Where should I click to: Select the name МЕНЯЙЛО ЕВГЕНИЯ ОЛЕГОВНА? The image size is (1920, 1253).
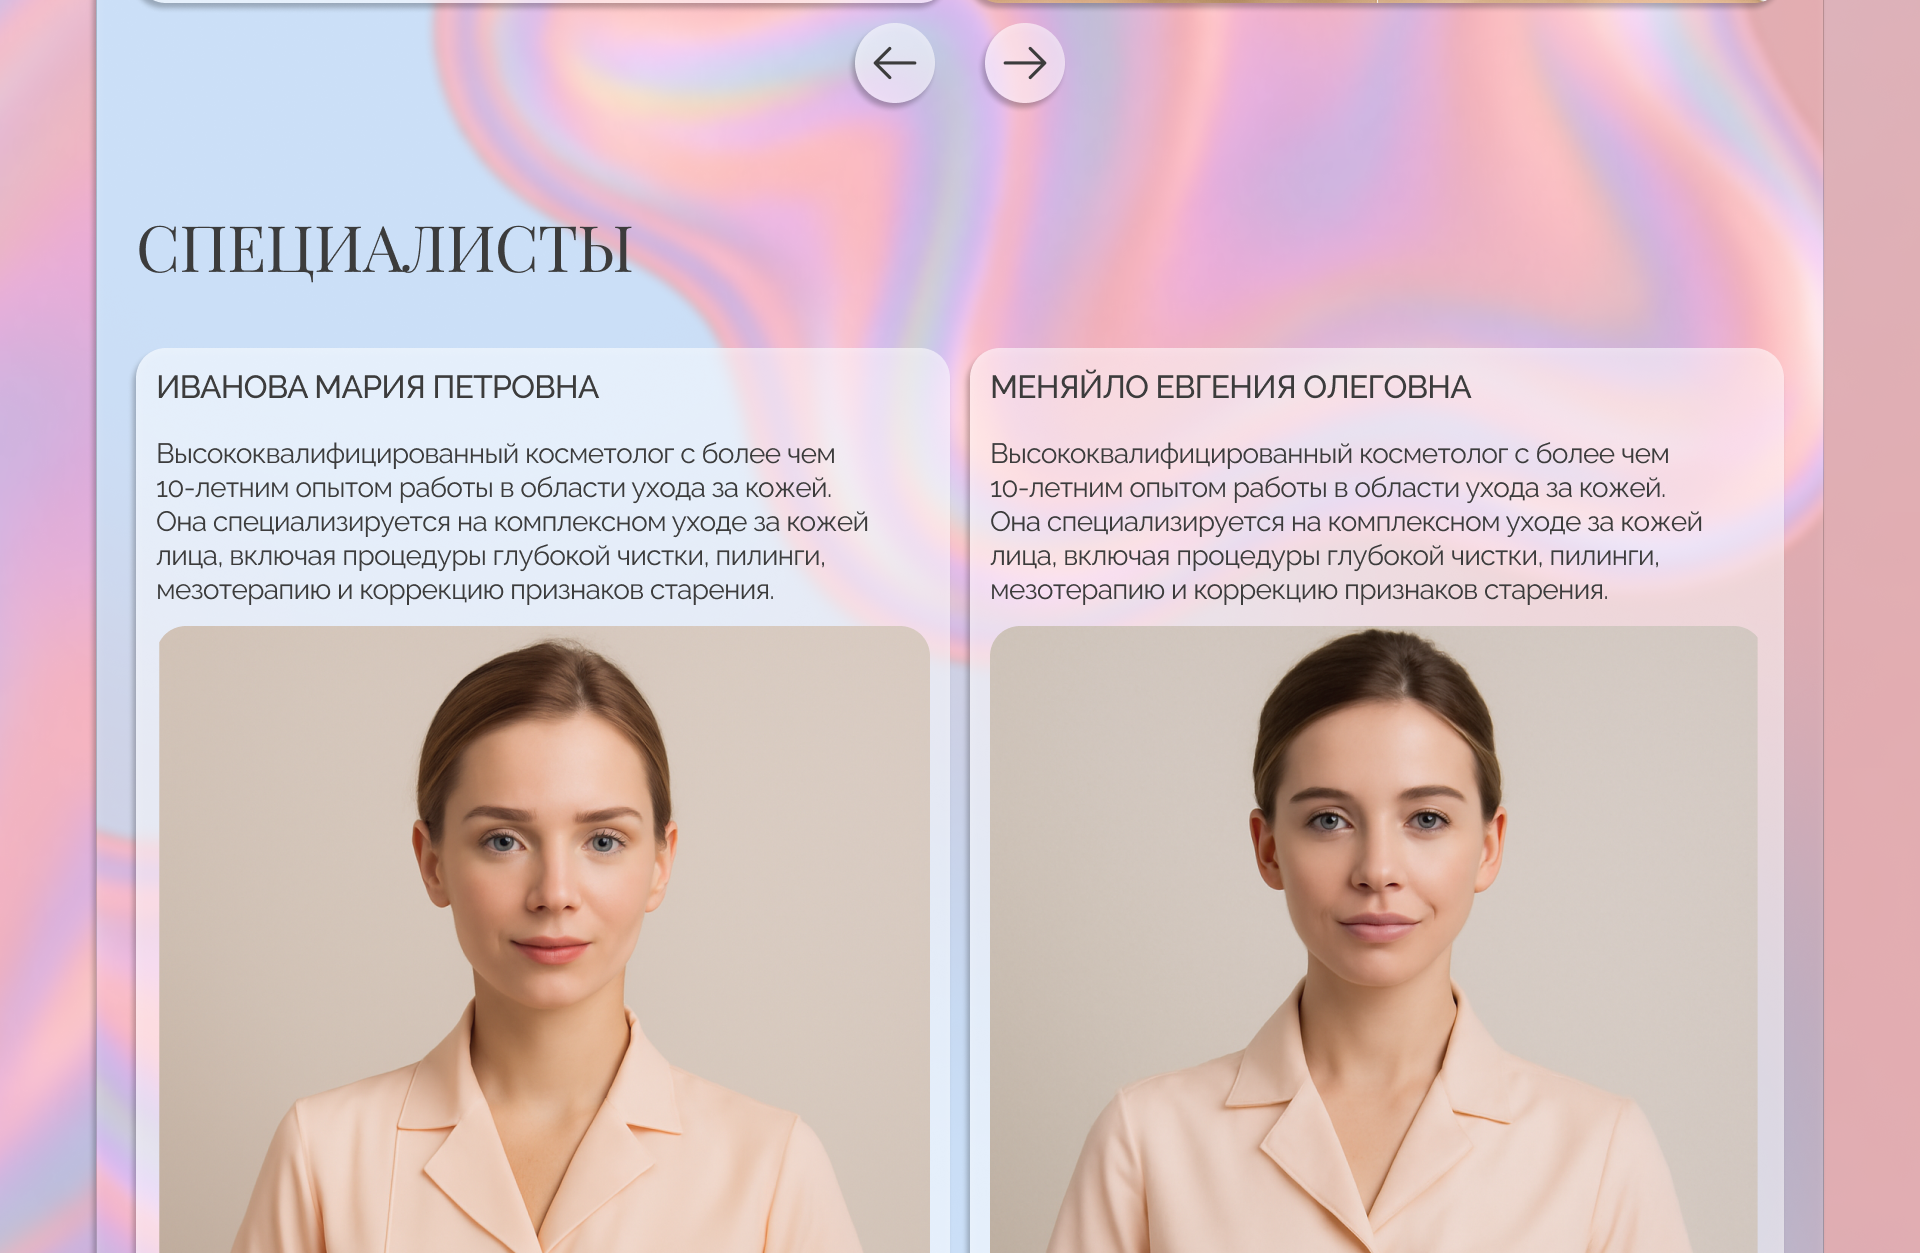click(x=1230, y=387)
